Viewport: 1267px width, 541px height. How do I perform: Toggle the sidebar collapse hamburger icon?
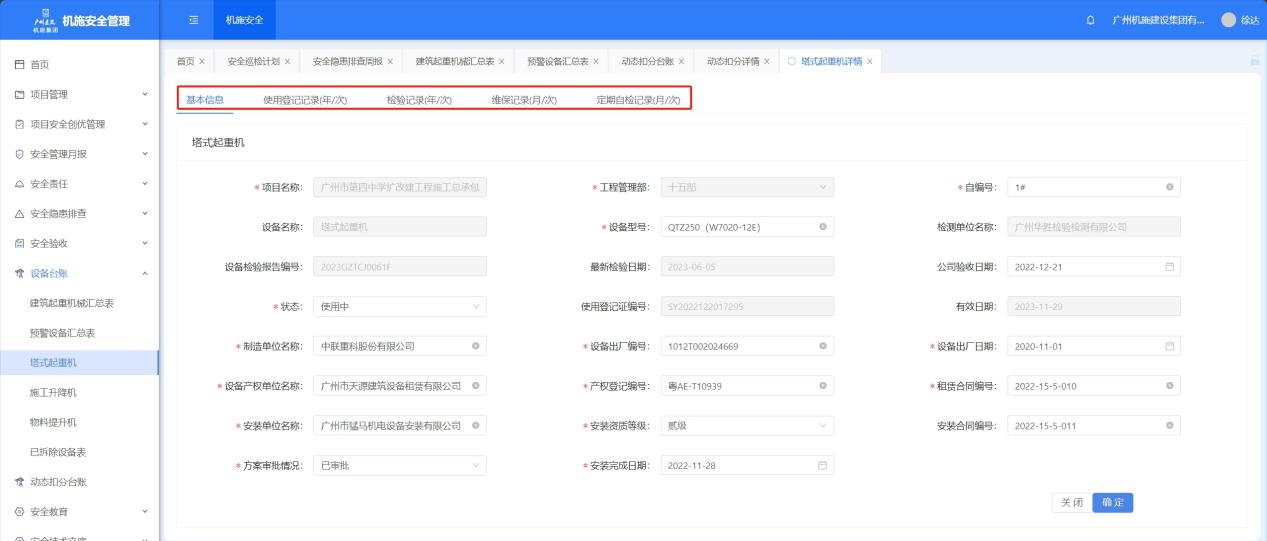[194, 22]
